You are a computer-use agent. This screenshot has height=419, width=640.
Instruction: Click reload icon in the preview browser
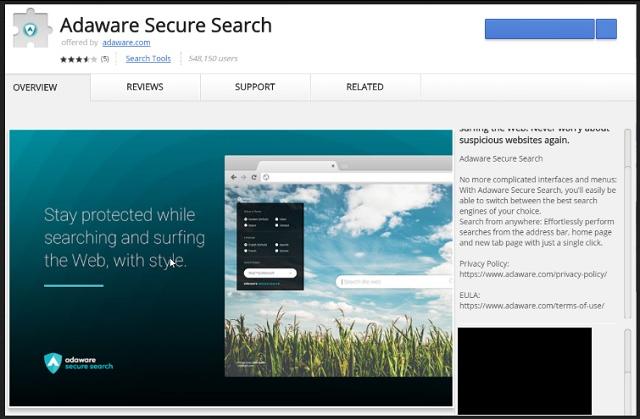coord(254,177)
